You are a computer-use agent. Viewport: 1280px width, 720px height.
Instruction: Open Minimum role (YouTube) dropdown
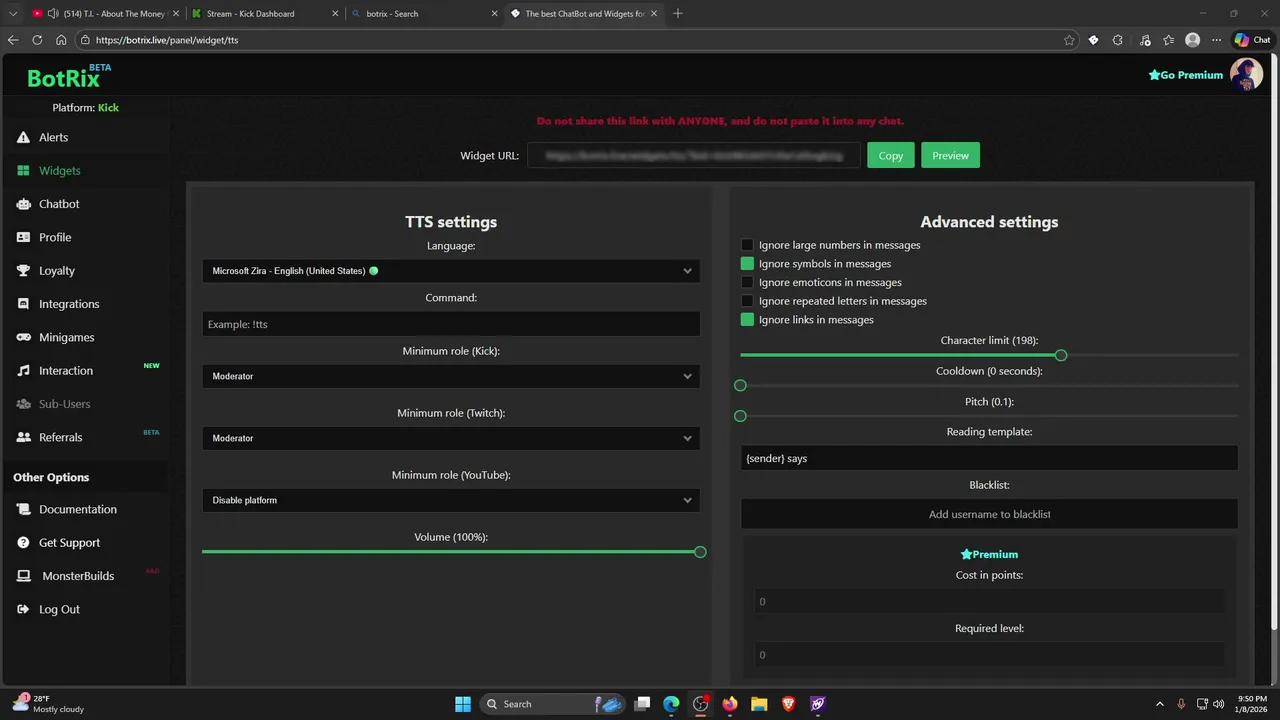451,500
